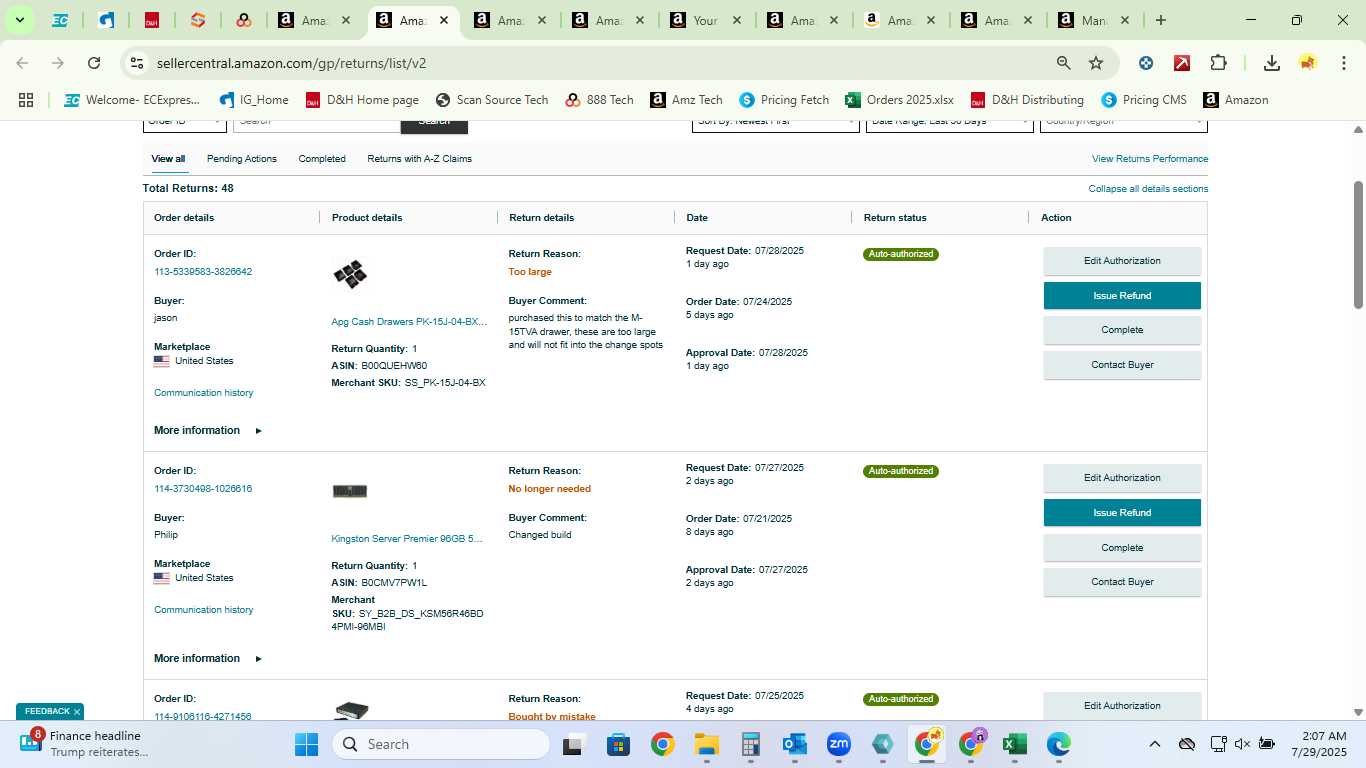The width and height of the screenshot is (1366, 768).
Task: Expand More information for jason's order
Action: coord(208,430)
